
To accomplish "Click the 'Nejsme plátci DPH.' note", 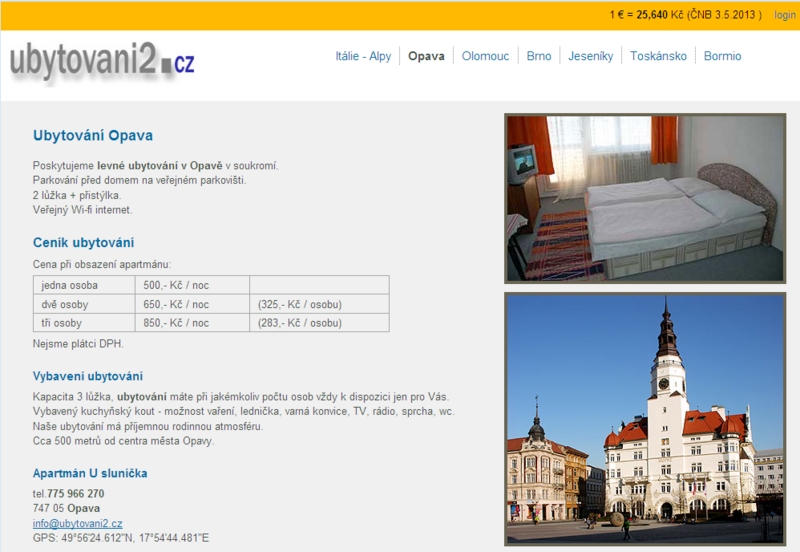I will click(78, 344).
